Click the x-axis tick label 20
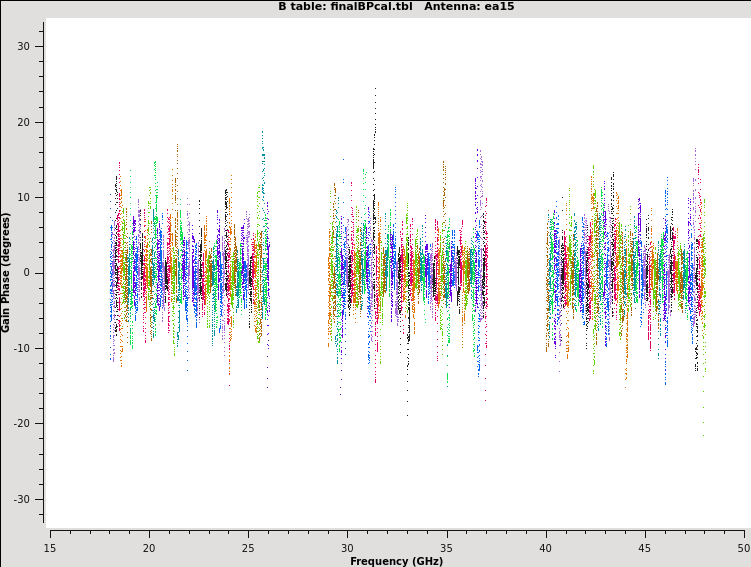The image size is (751, 567). tap(149, 547)
